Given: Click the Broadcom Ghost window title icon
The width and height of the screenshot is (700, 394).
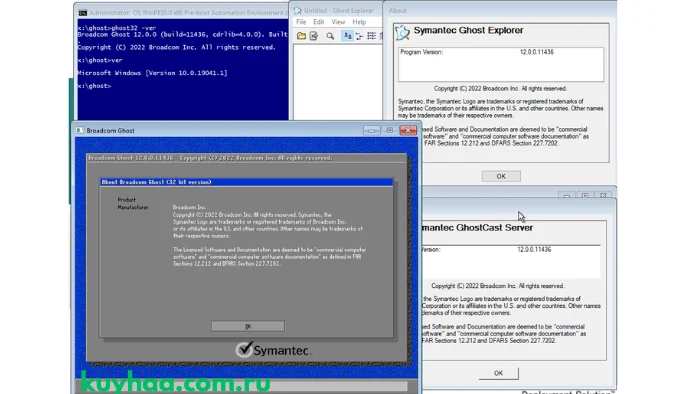Looking at the screenshot, I should [80, 130].
